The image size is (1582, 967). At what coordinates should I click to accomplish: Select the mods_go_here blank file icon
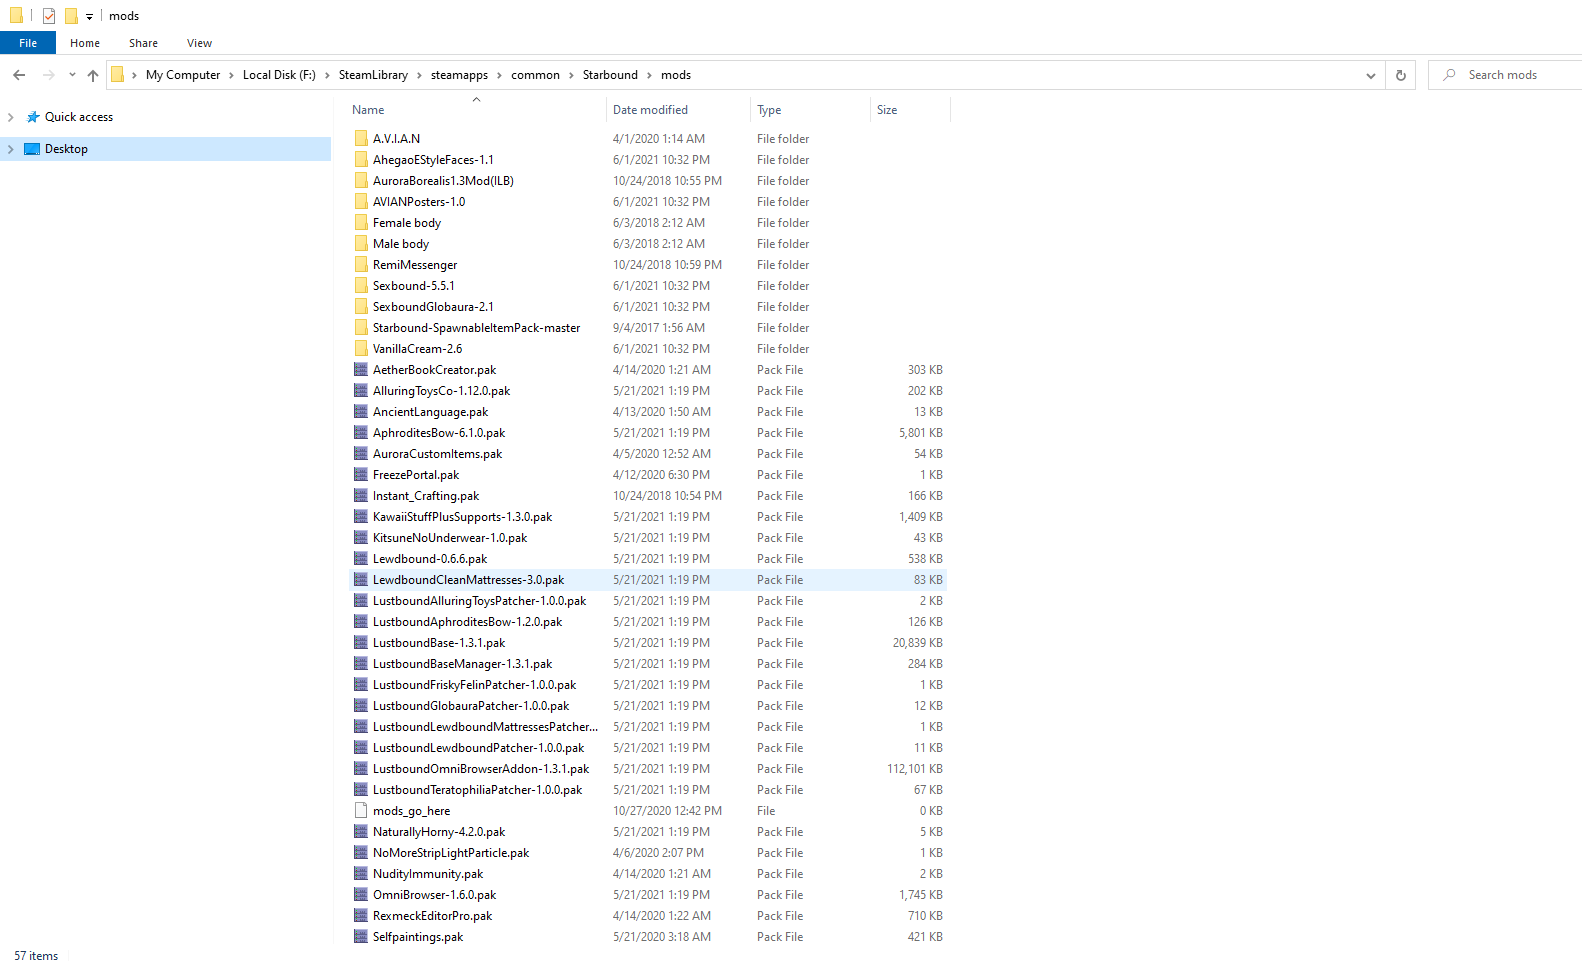pos(361,810)
